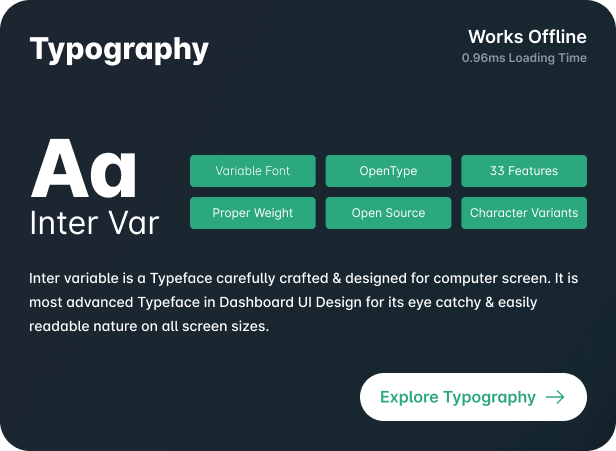Screen dimensions: 616x451
Task: Click the Open Source tag
Action: click(388, 213)
